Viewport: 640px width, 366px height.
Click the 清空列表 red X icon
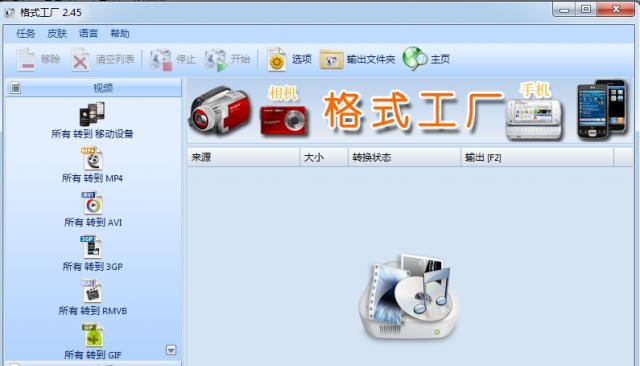(x=80, y=60)
